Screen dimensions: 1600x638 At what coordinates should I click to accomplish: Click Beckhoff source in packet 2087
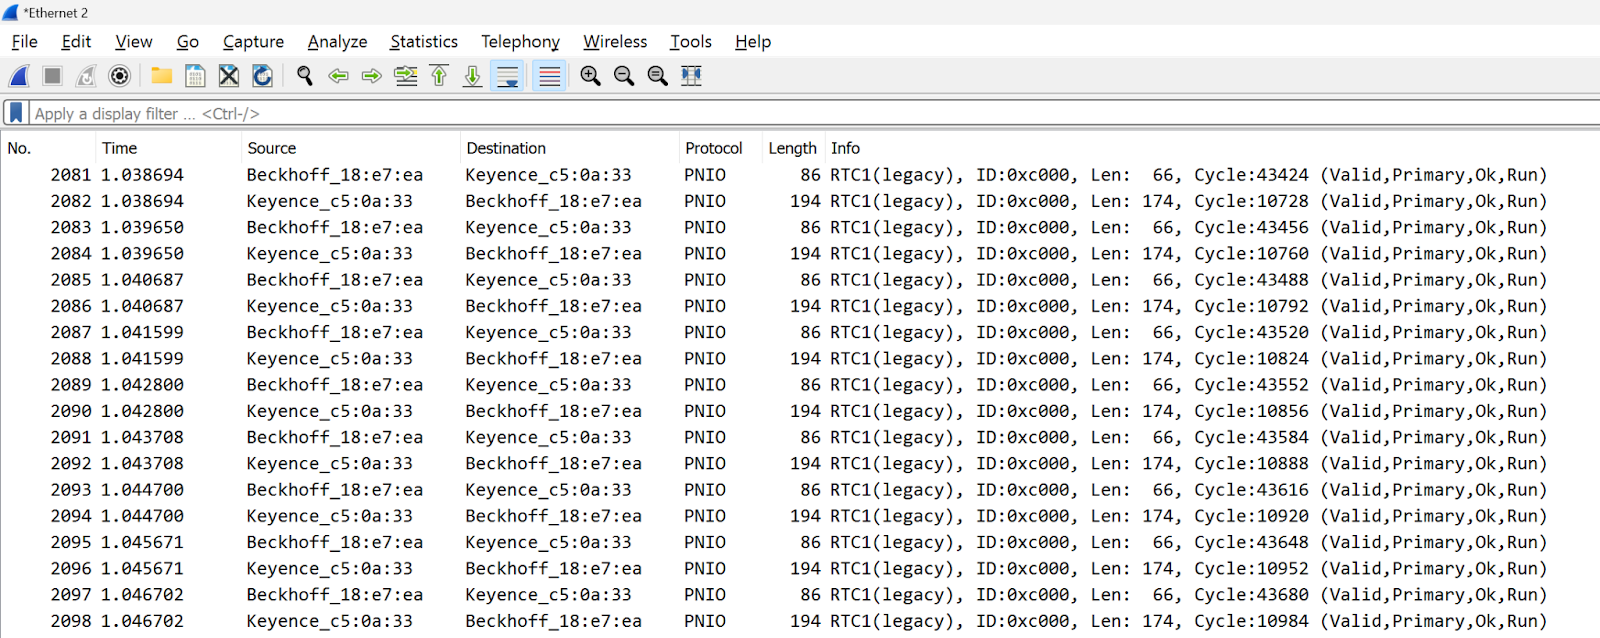click(x=335, y=332)
